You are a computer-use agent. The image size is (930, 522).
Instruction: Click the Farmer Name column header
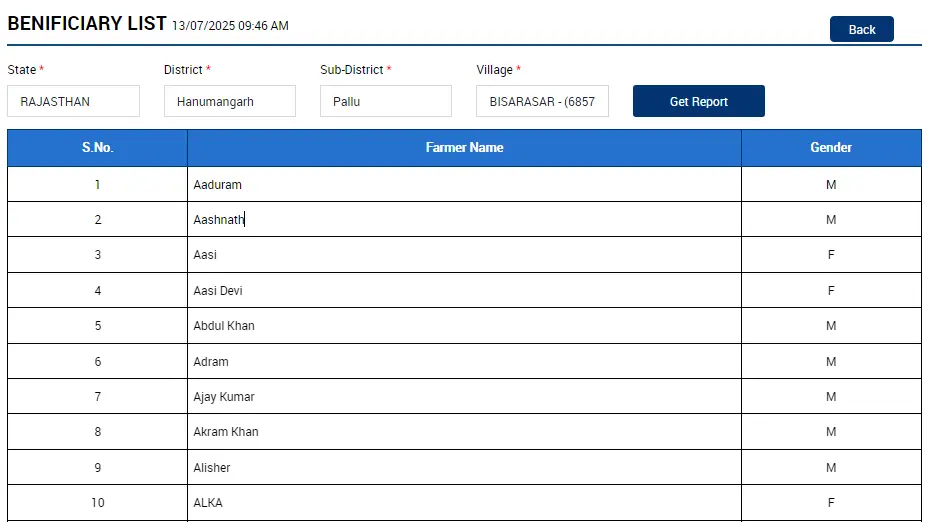(464, 148)
